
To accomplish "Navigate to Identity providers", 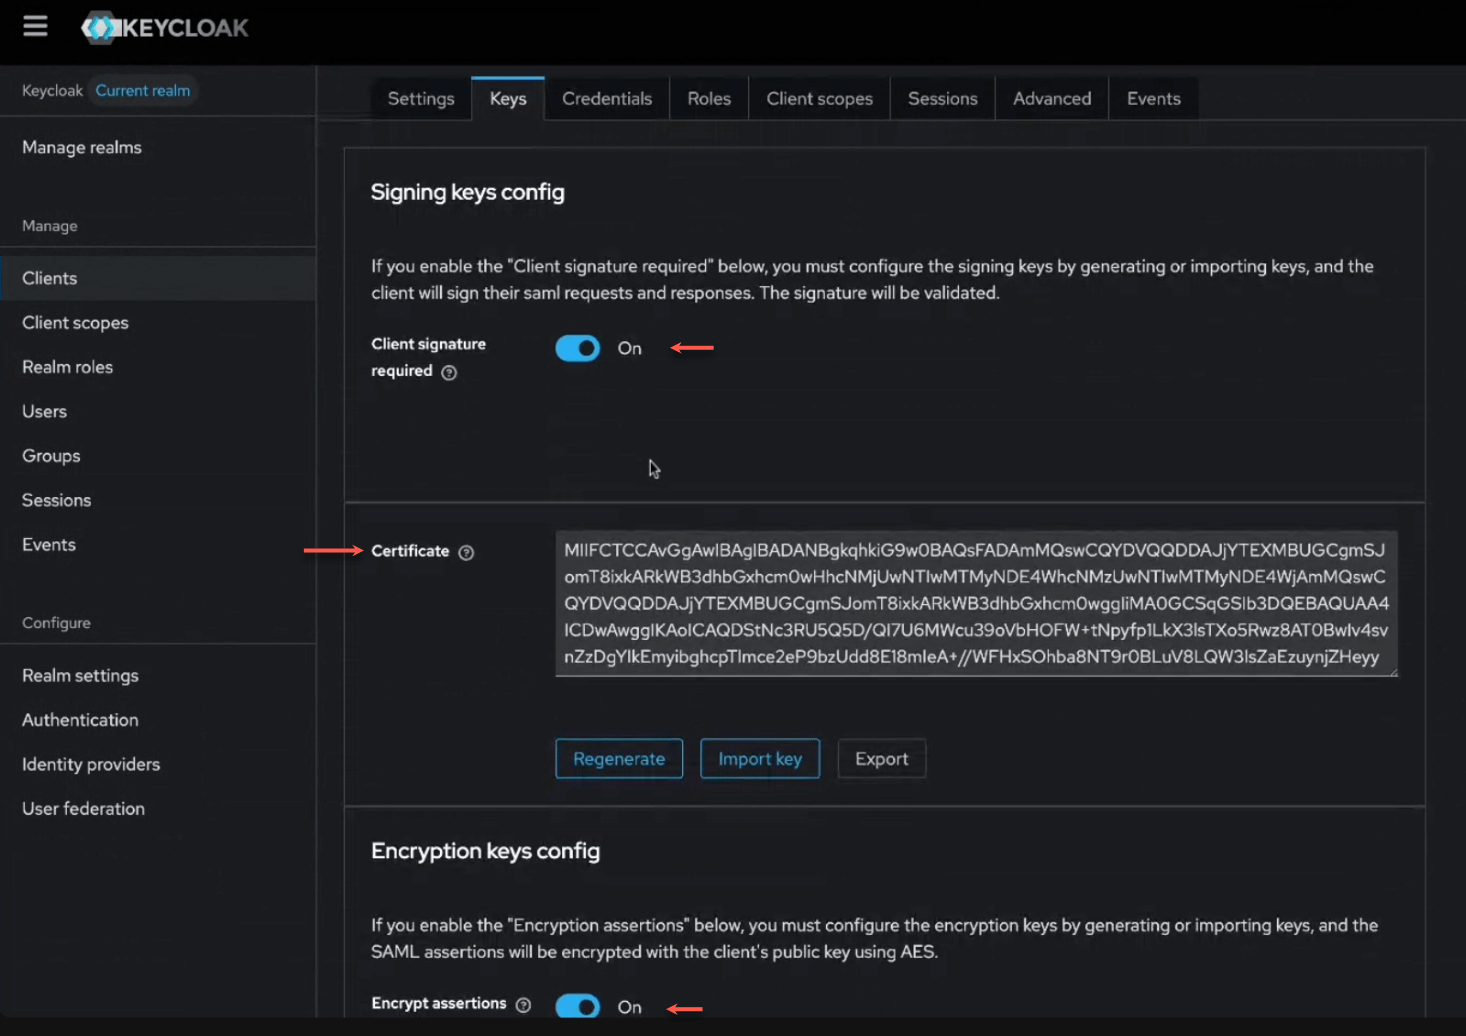I will pyautogui.click(x=90, y=764).
